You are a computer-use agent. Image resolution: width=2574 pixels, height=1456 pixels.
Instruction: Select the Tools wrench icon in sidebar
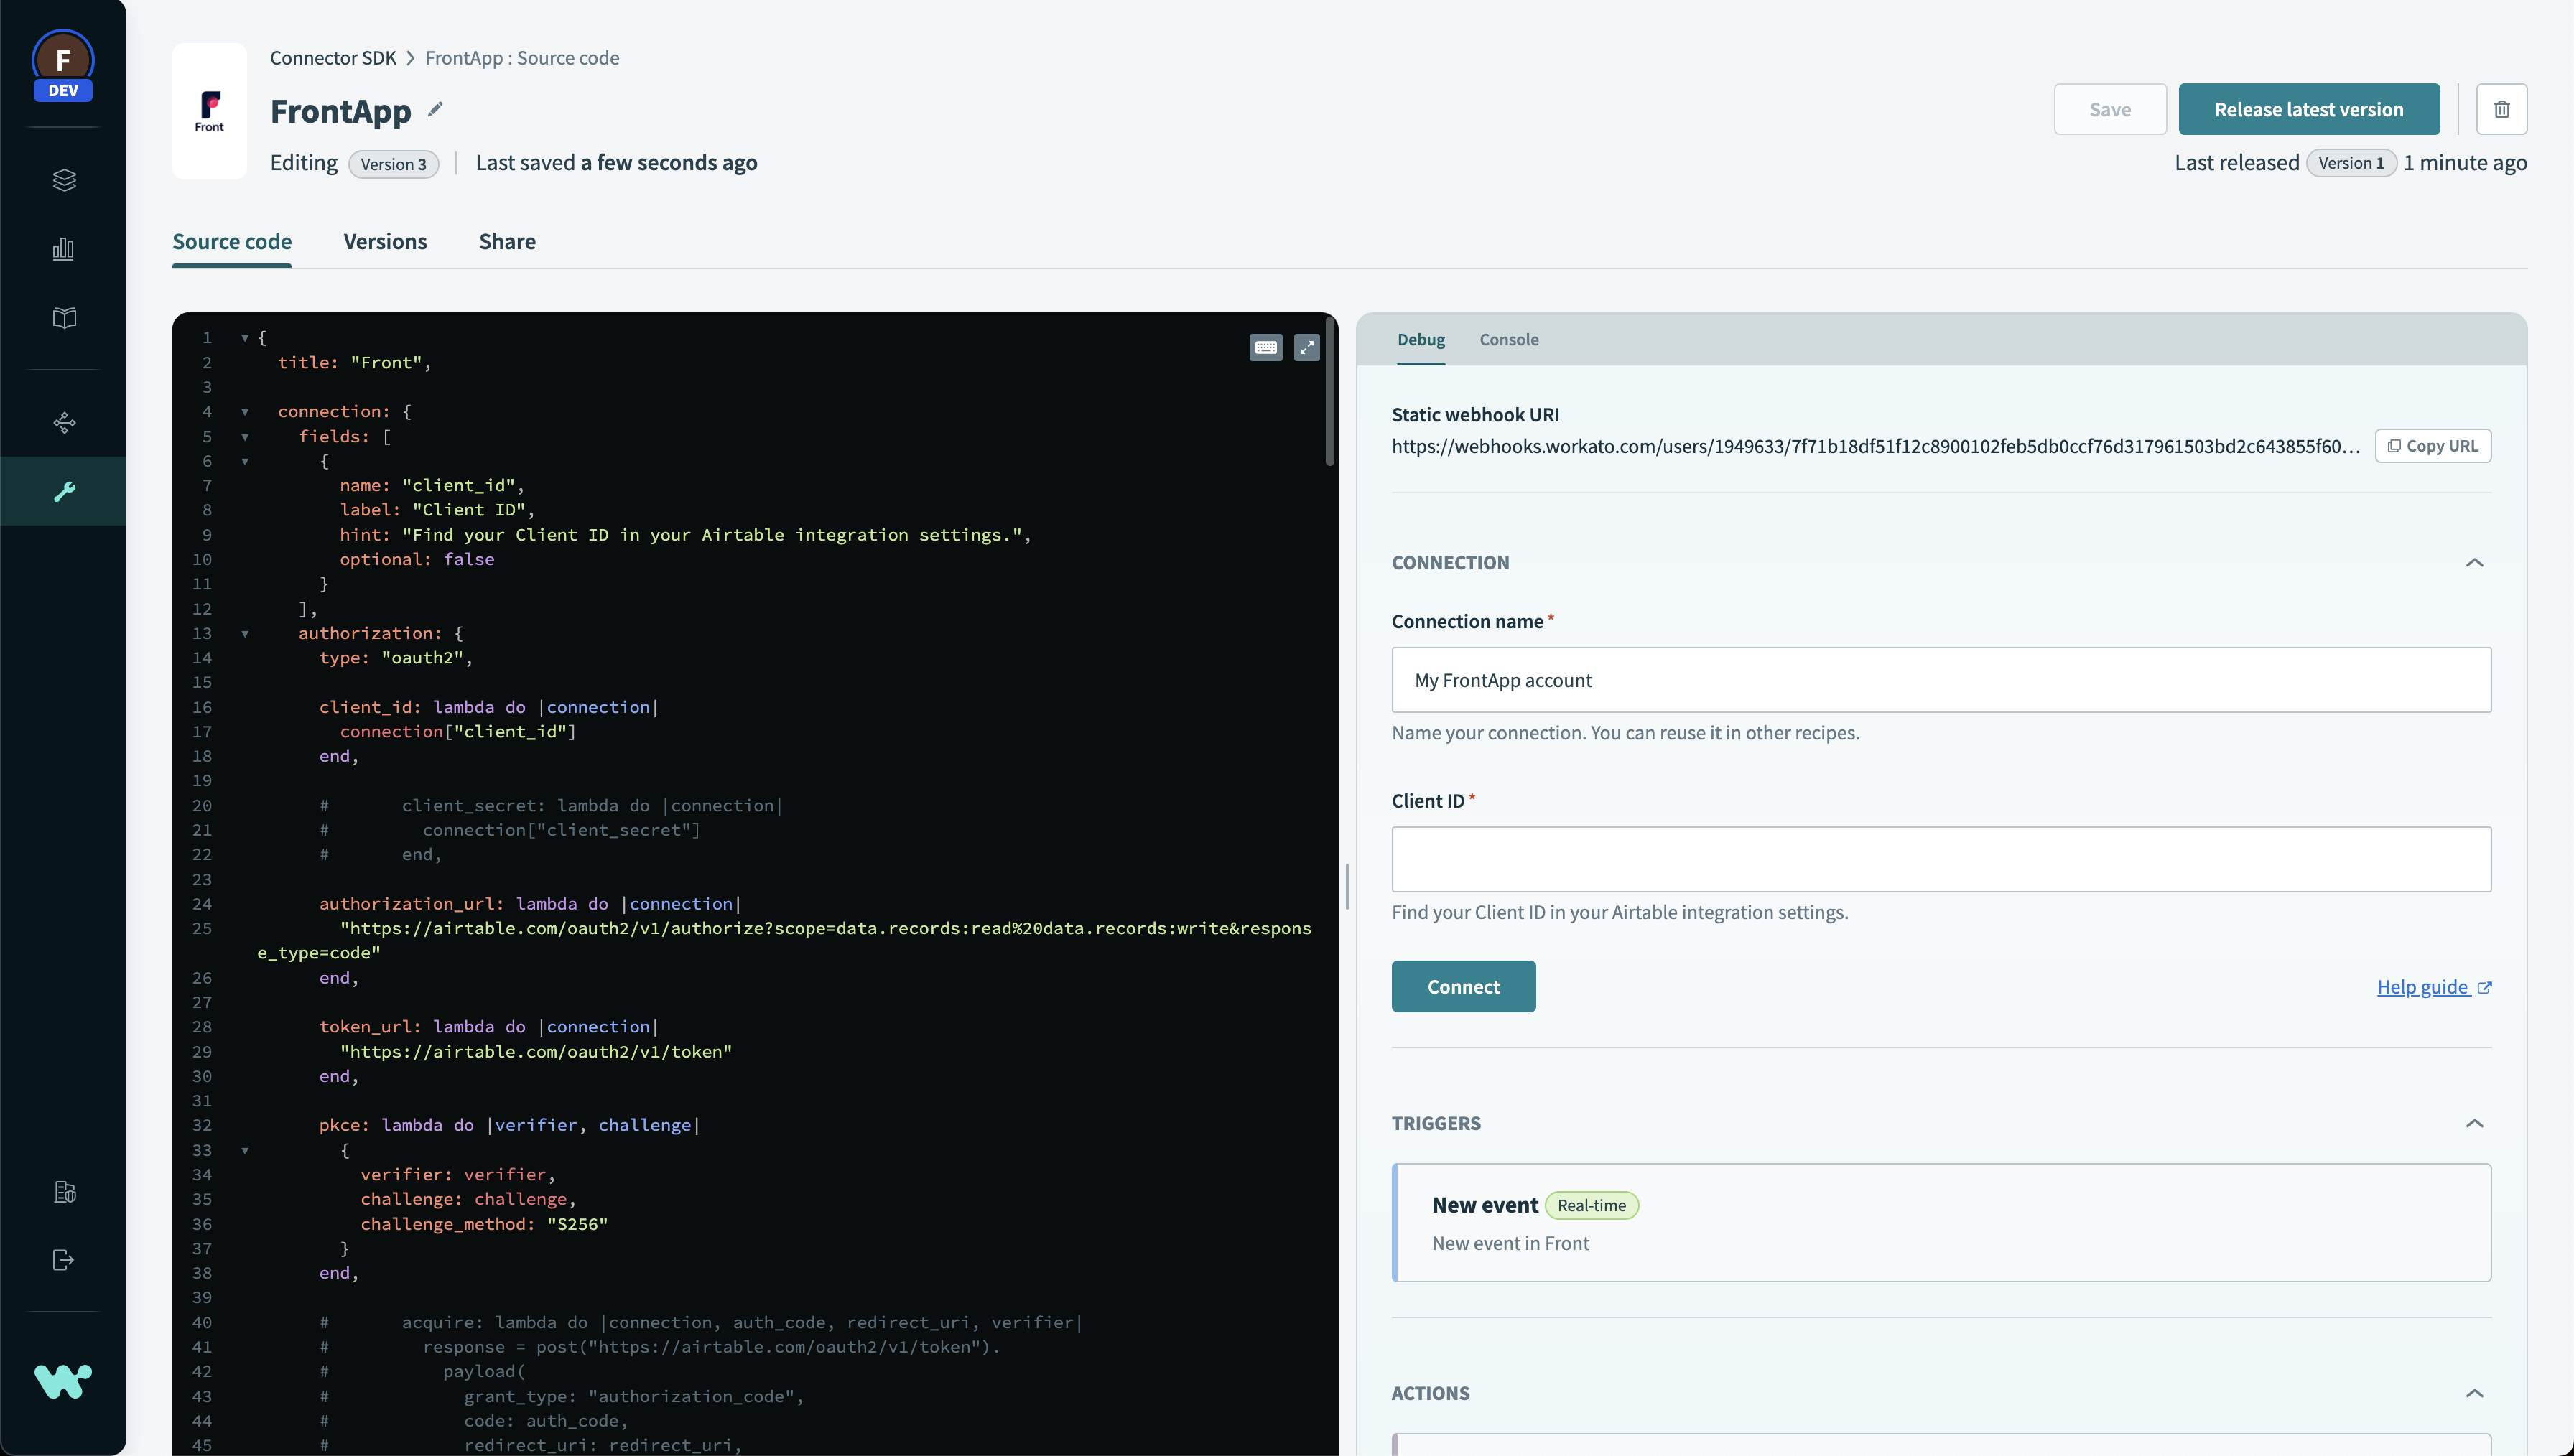63,490
